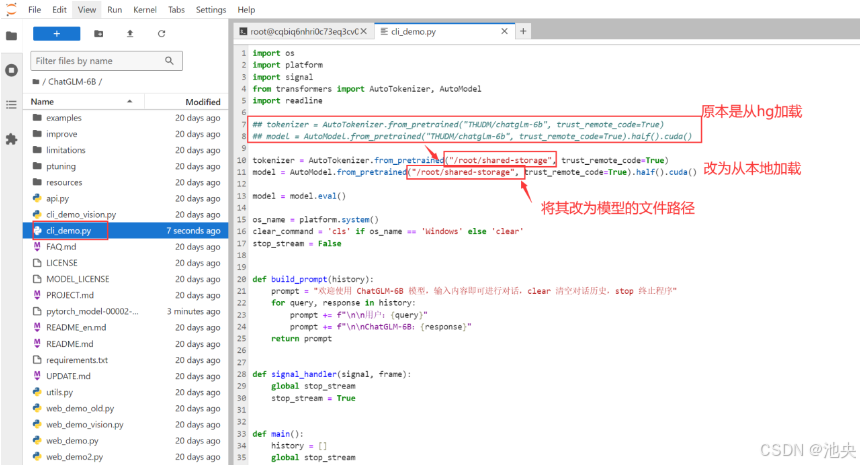Screen dimensions: 860x465
Task: Click markdown icon beside FAQ.md
Action: click(37, 247)
